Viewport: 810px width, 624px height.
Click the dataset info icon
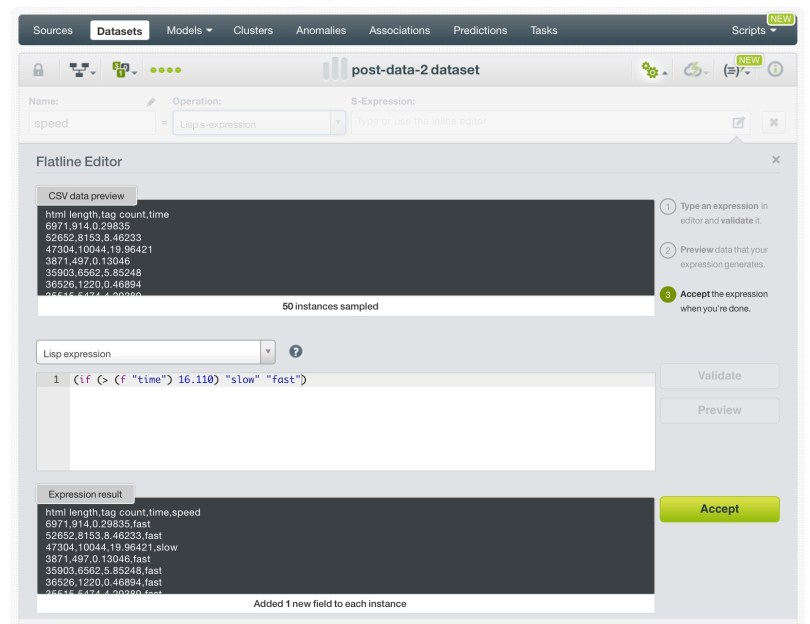coord(775,70)
